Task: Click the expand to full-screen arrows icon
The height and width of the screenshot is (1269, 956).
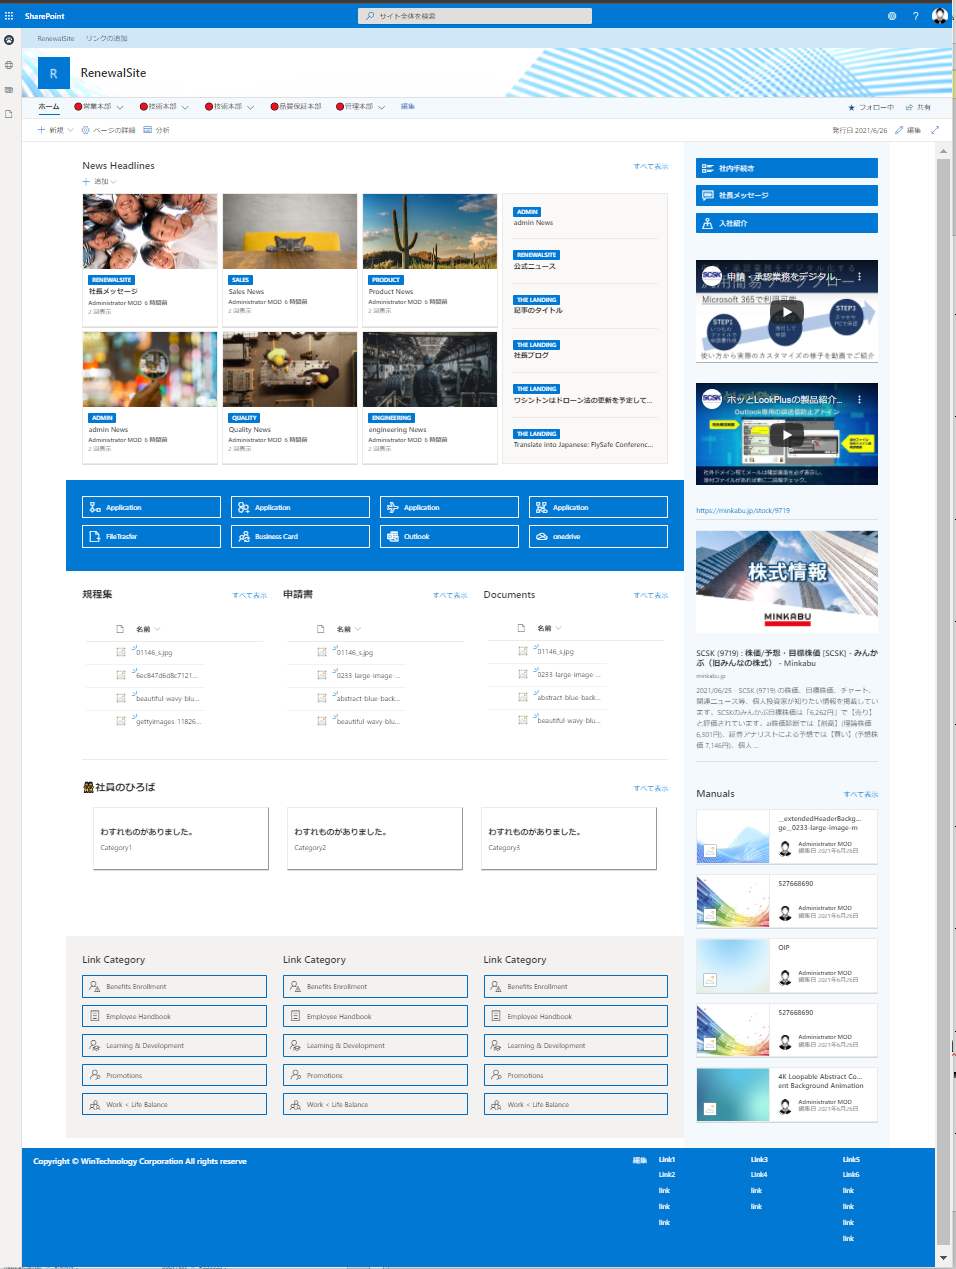Action: [x=935, y=130]
